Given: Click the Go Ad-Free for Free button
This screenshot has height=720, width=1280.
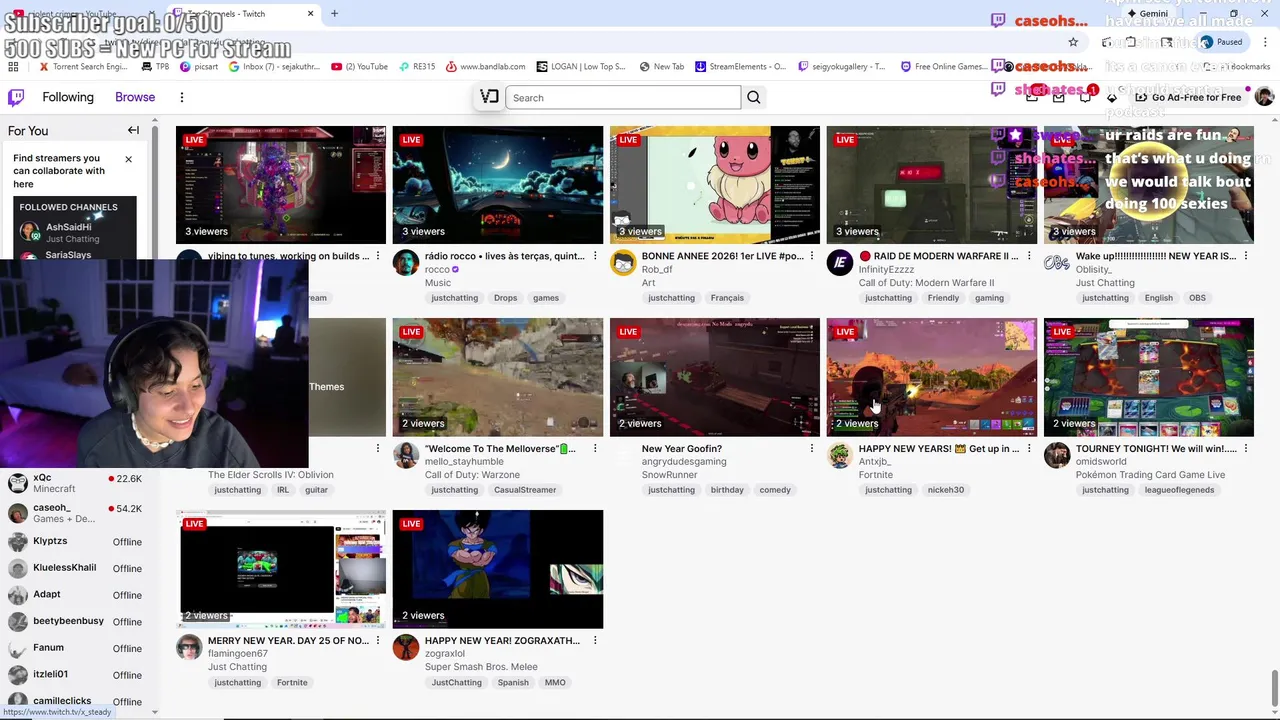Looking at the screenshot, I should click(1189, 97).
